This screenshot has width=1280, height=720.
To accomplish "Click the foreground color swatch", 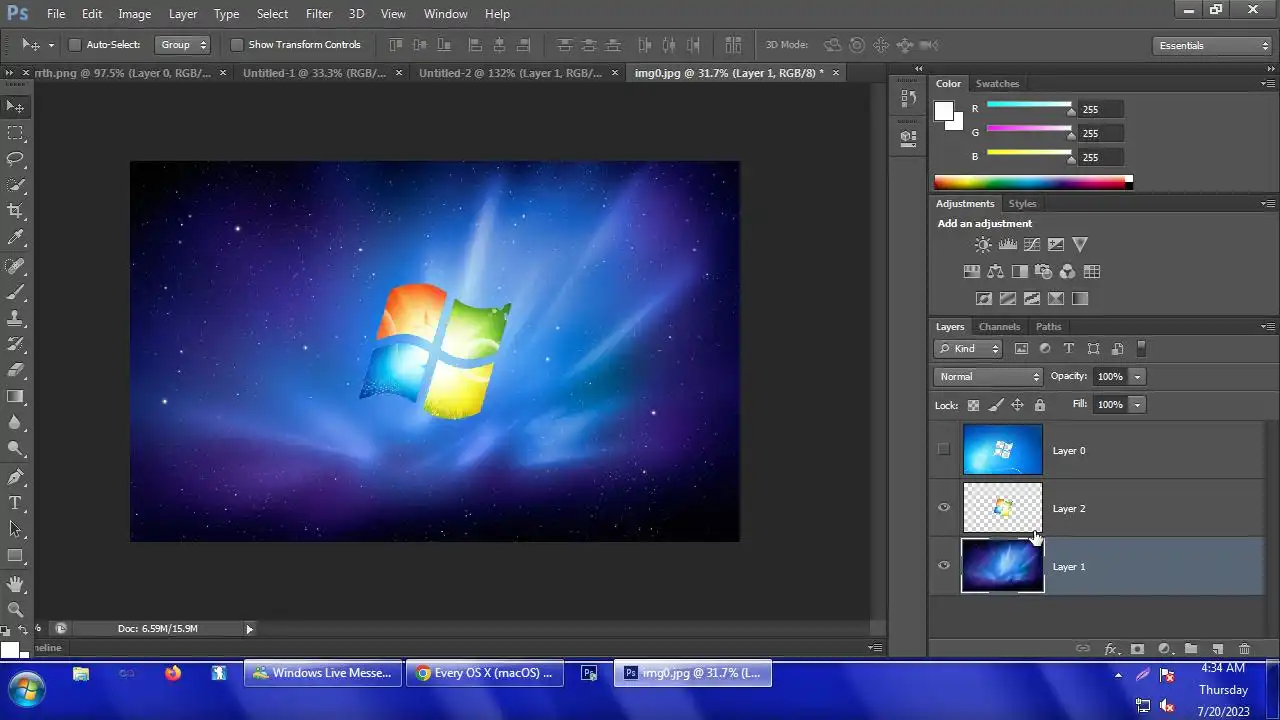I will 944,112.
